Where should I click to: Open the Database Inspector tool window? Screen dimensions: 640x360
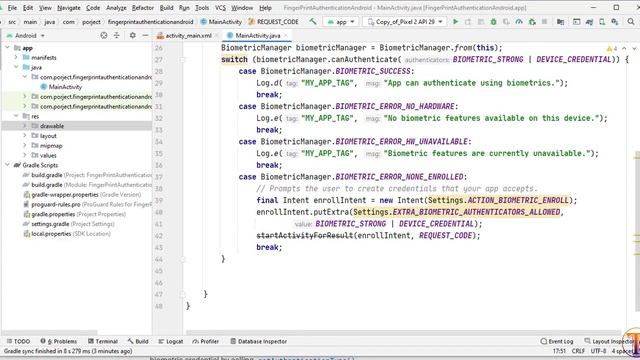tap(258, 341)
